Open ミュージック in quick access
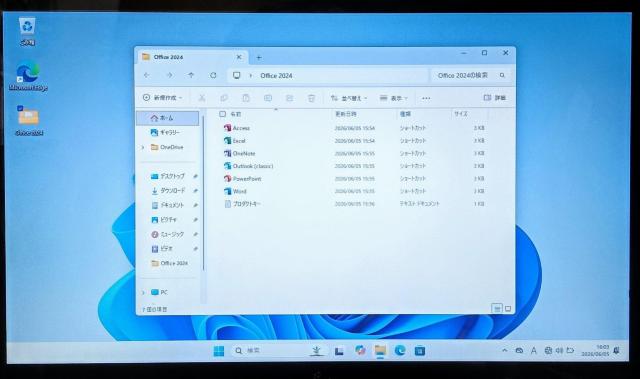 (x=167, y=234)
